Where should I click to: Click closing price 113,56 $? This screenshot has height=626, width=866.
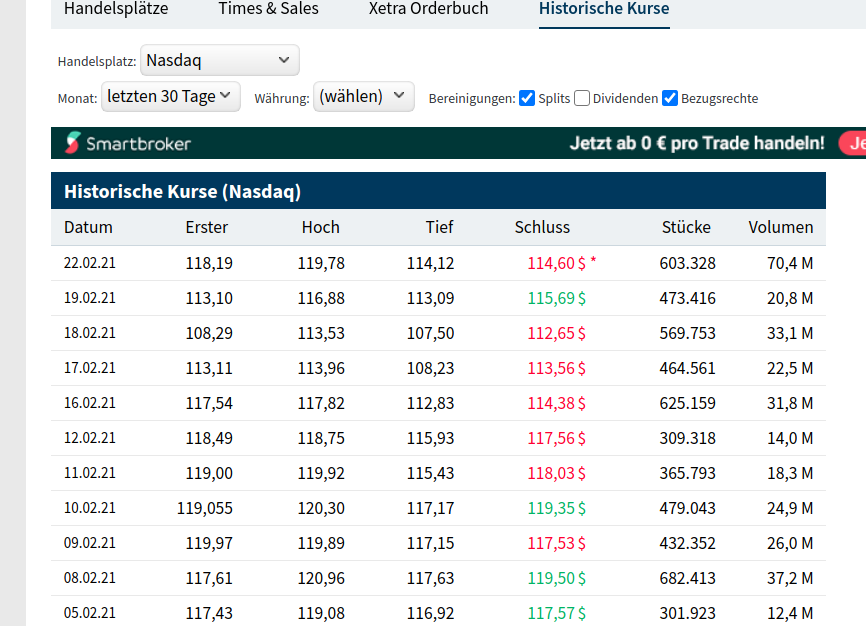(557, 368)
